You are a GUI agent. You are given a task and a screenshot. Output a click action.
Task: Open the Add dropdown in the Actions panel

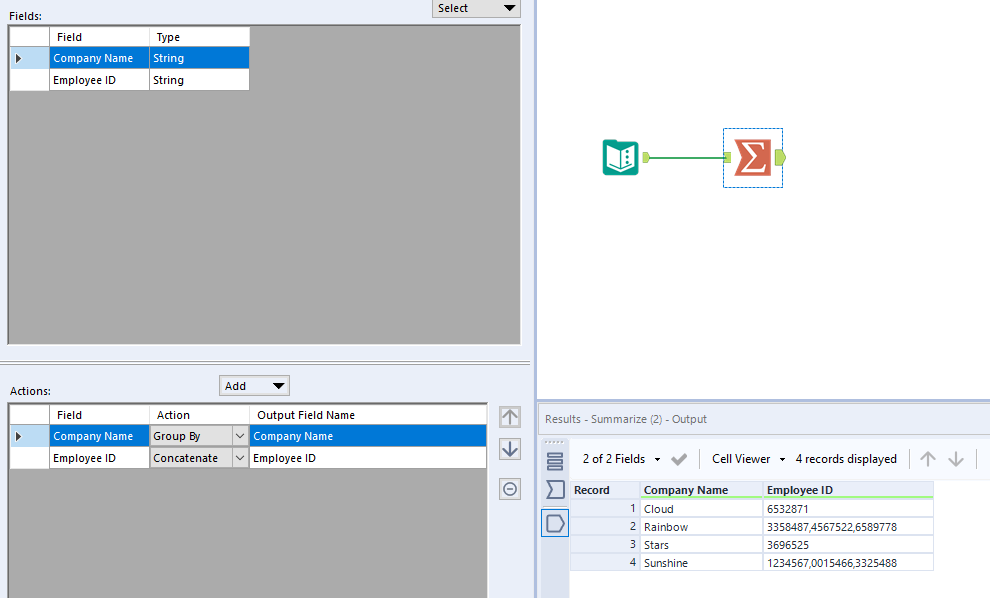(x=254, y=385)
